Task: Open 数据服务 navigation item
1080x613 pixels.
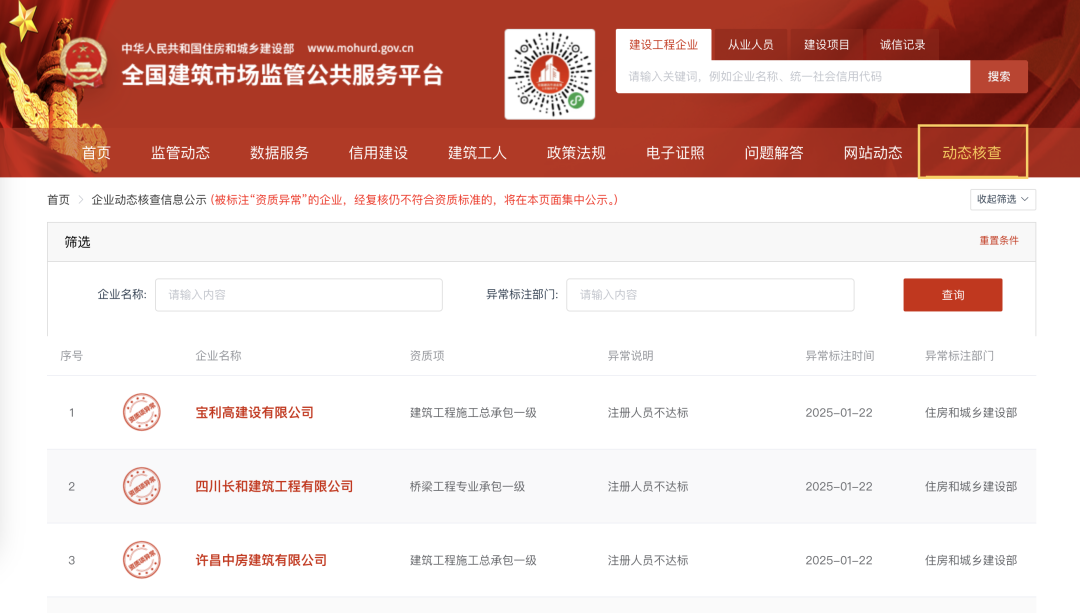Action: (279, 153)
